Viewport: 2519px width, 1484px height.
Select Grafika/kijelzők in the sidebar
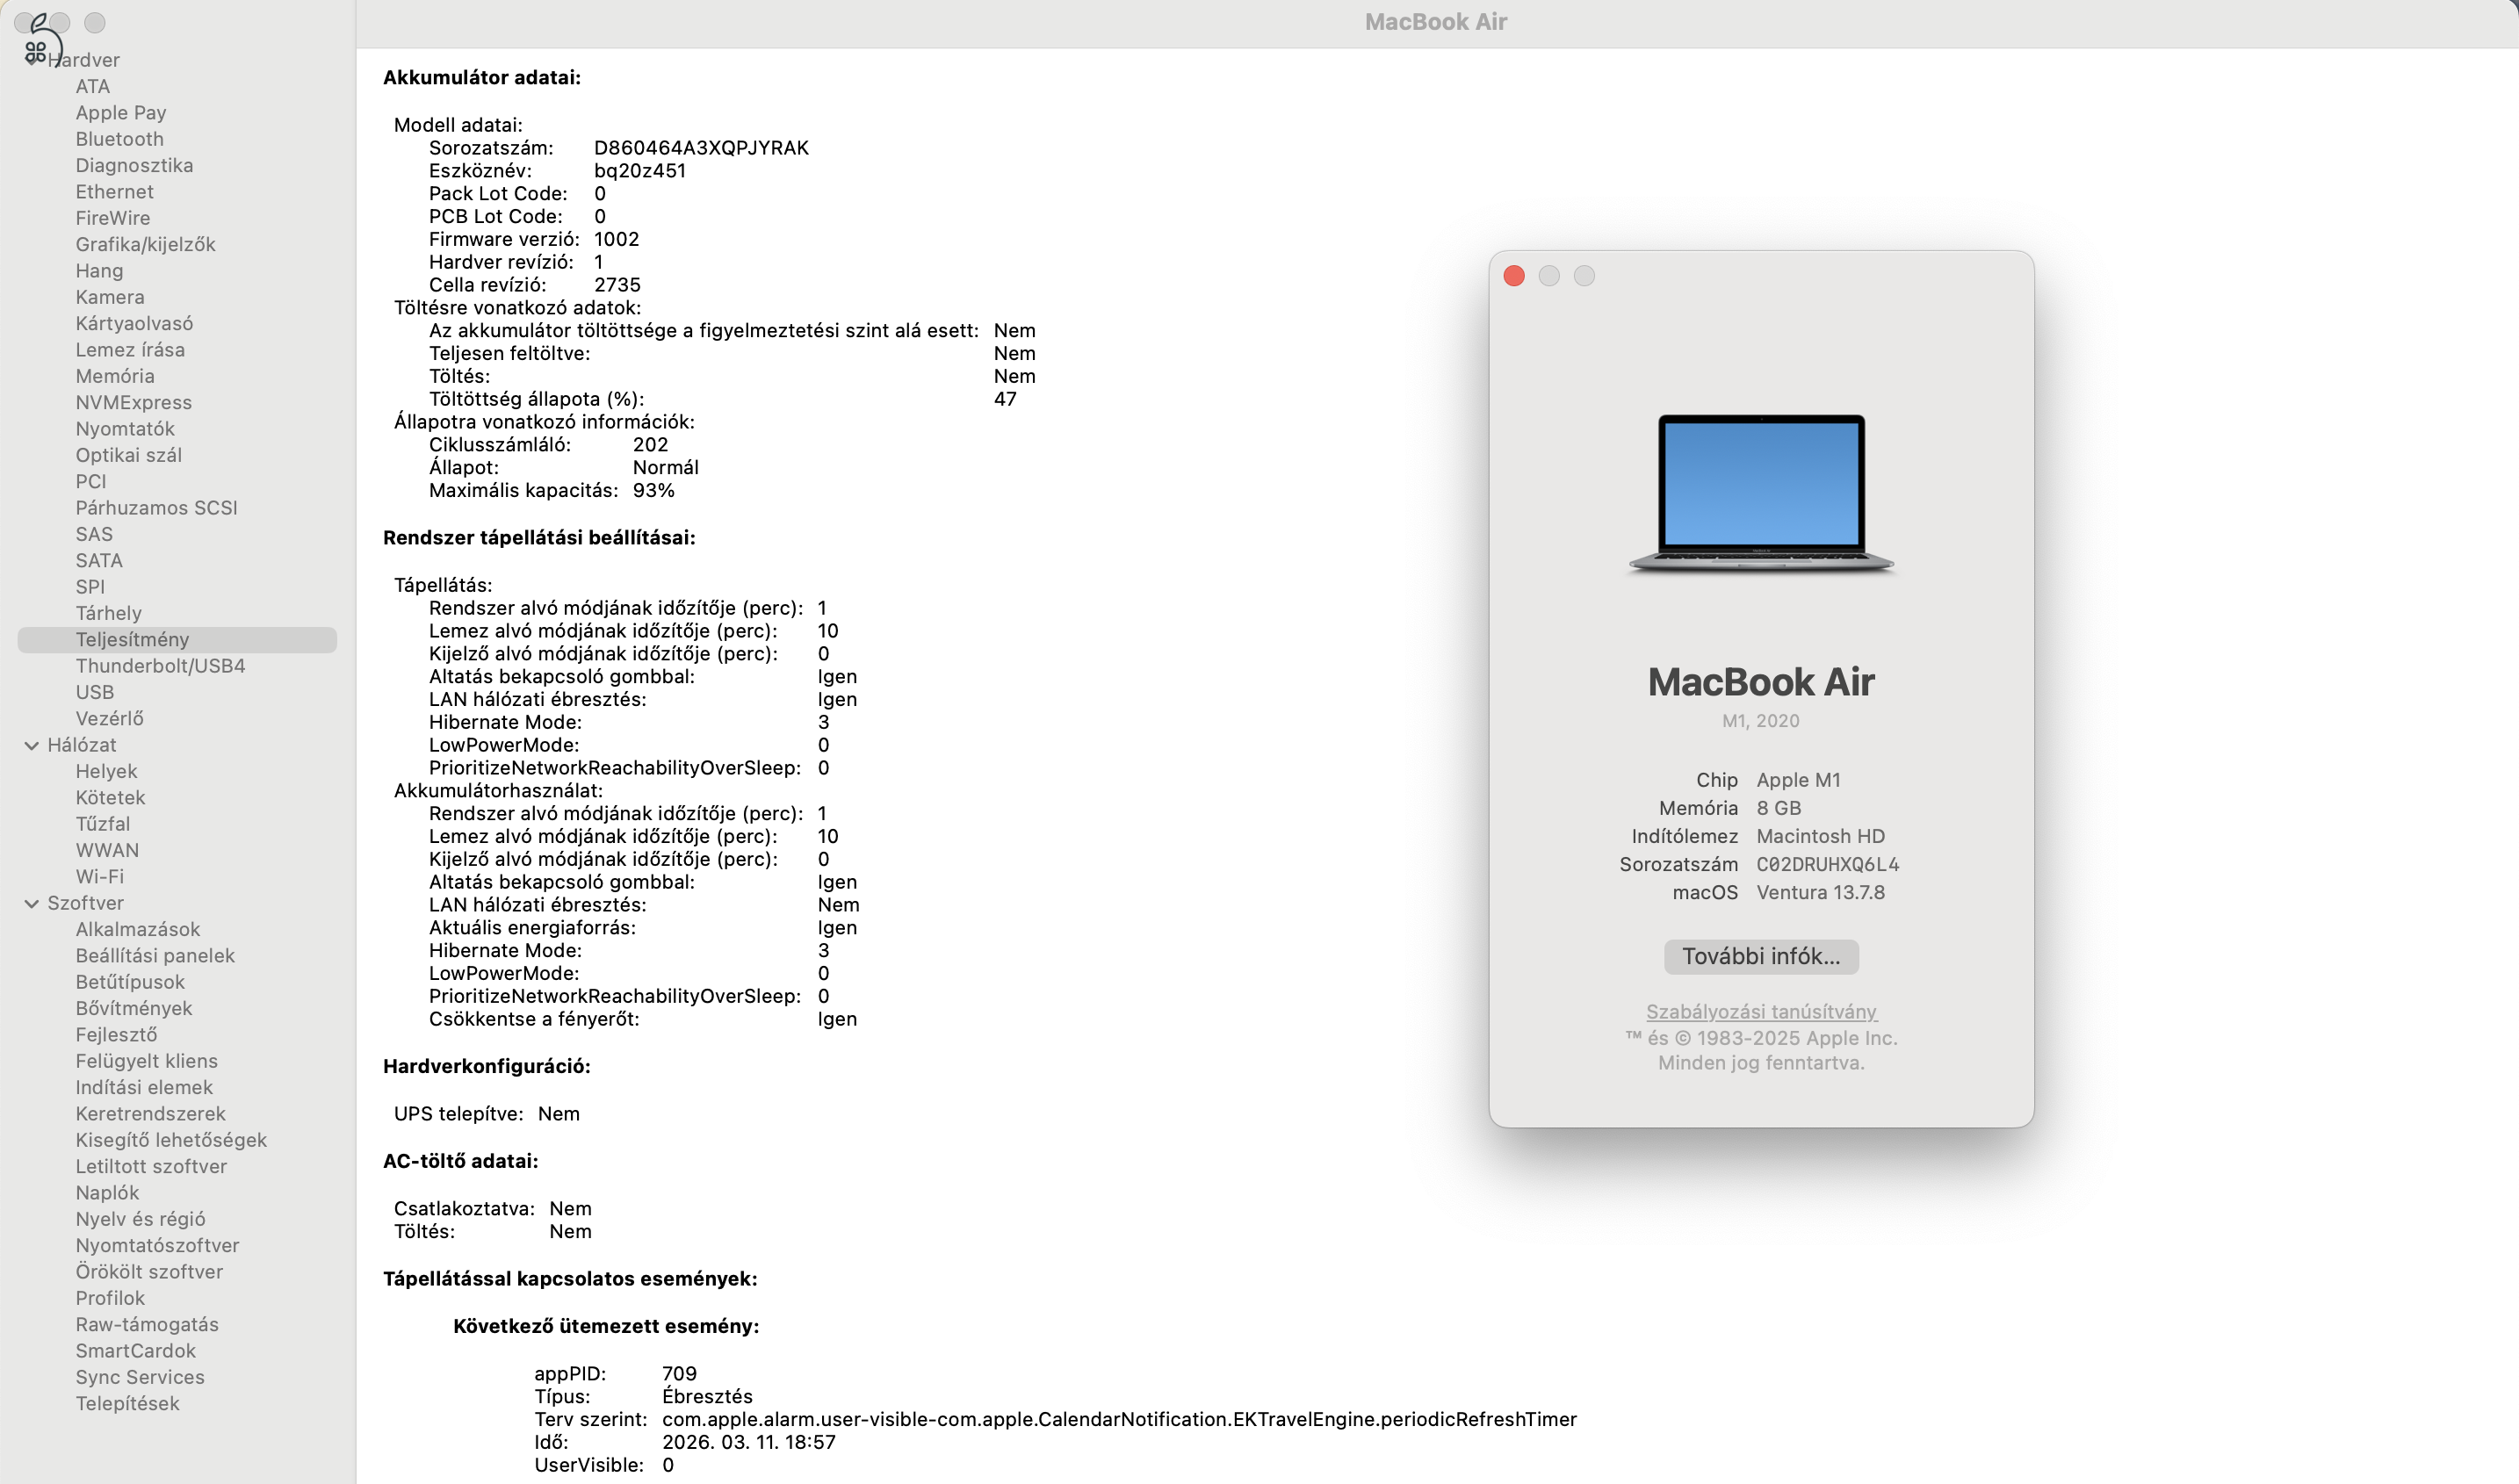tap(145, 244)
